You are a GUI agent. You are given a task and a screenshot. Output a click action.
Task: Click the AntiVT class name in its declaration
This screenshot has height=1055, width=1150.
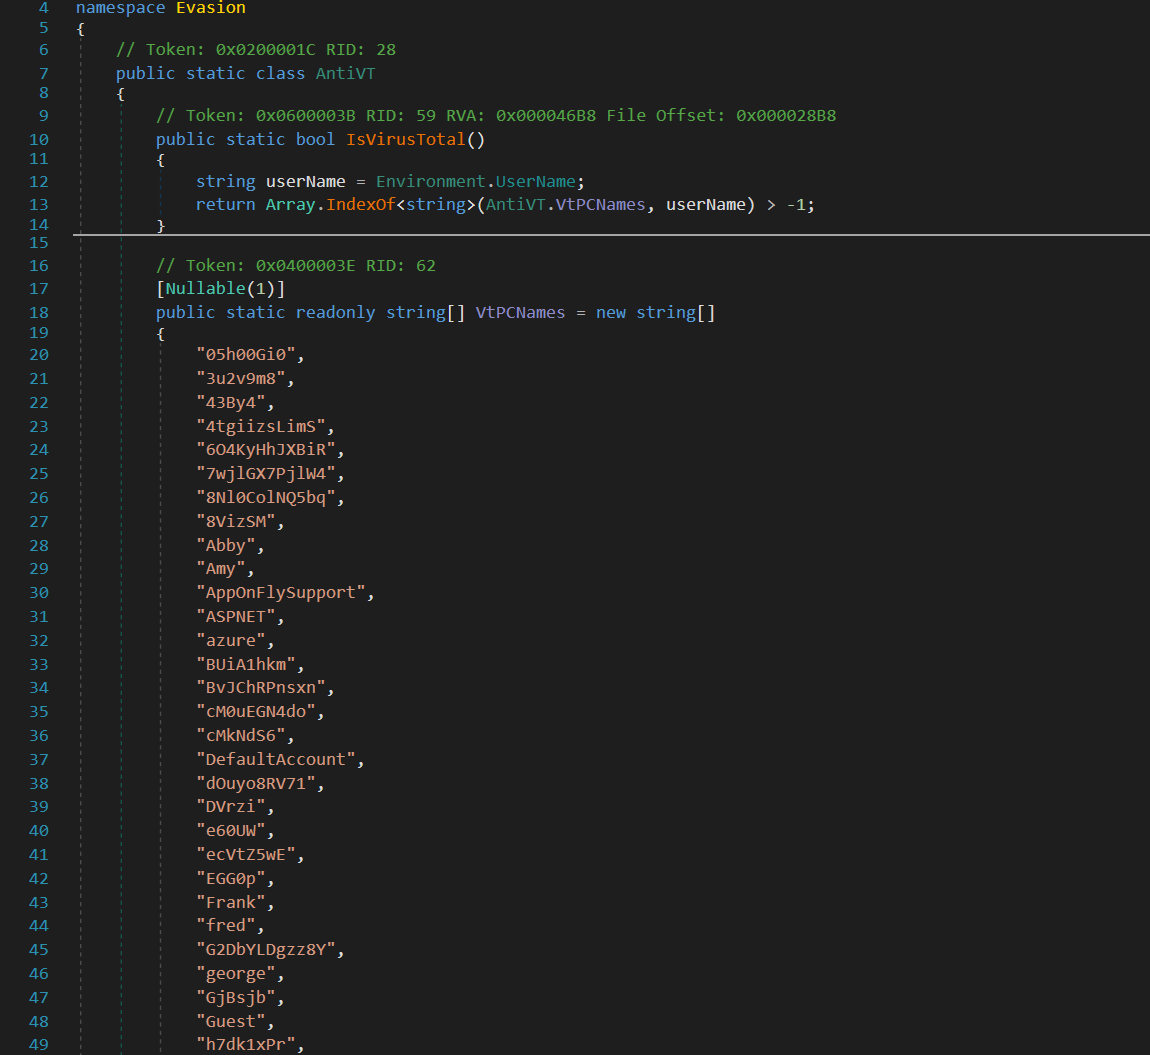pos(345,73)
